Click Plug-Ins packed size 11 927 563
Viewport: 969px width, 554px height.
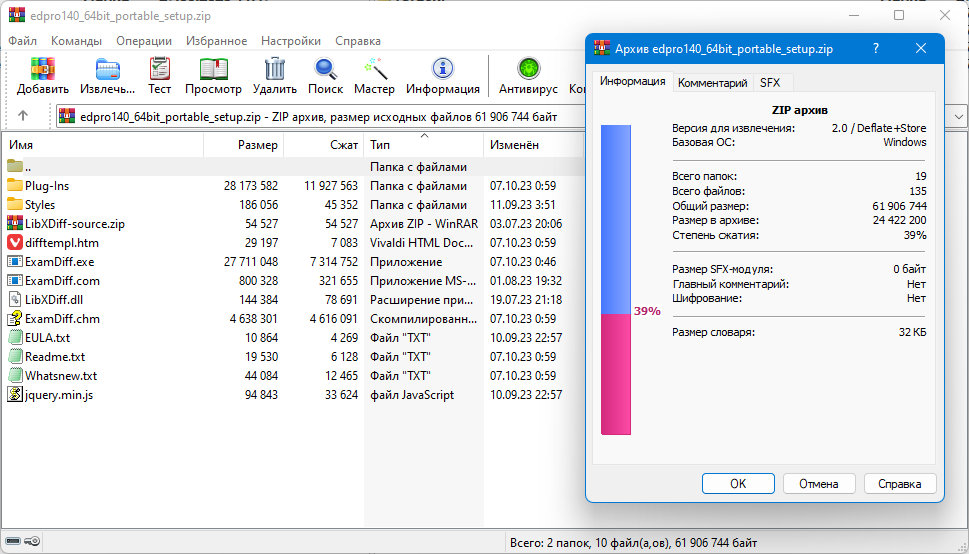[x=331, y=185]
